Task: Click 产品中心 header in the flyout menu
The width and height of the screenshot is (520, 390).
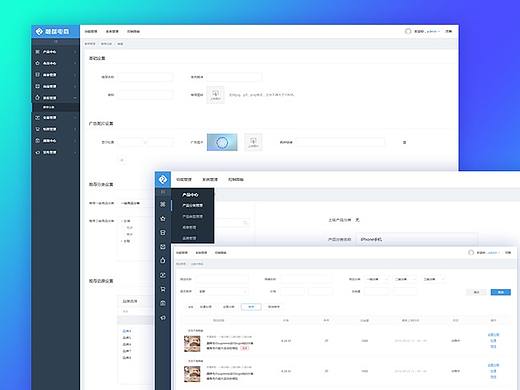Action: (190, 195)
